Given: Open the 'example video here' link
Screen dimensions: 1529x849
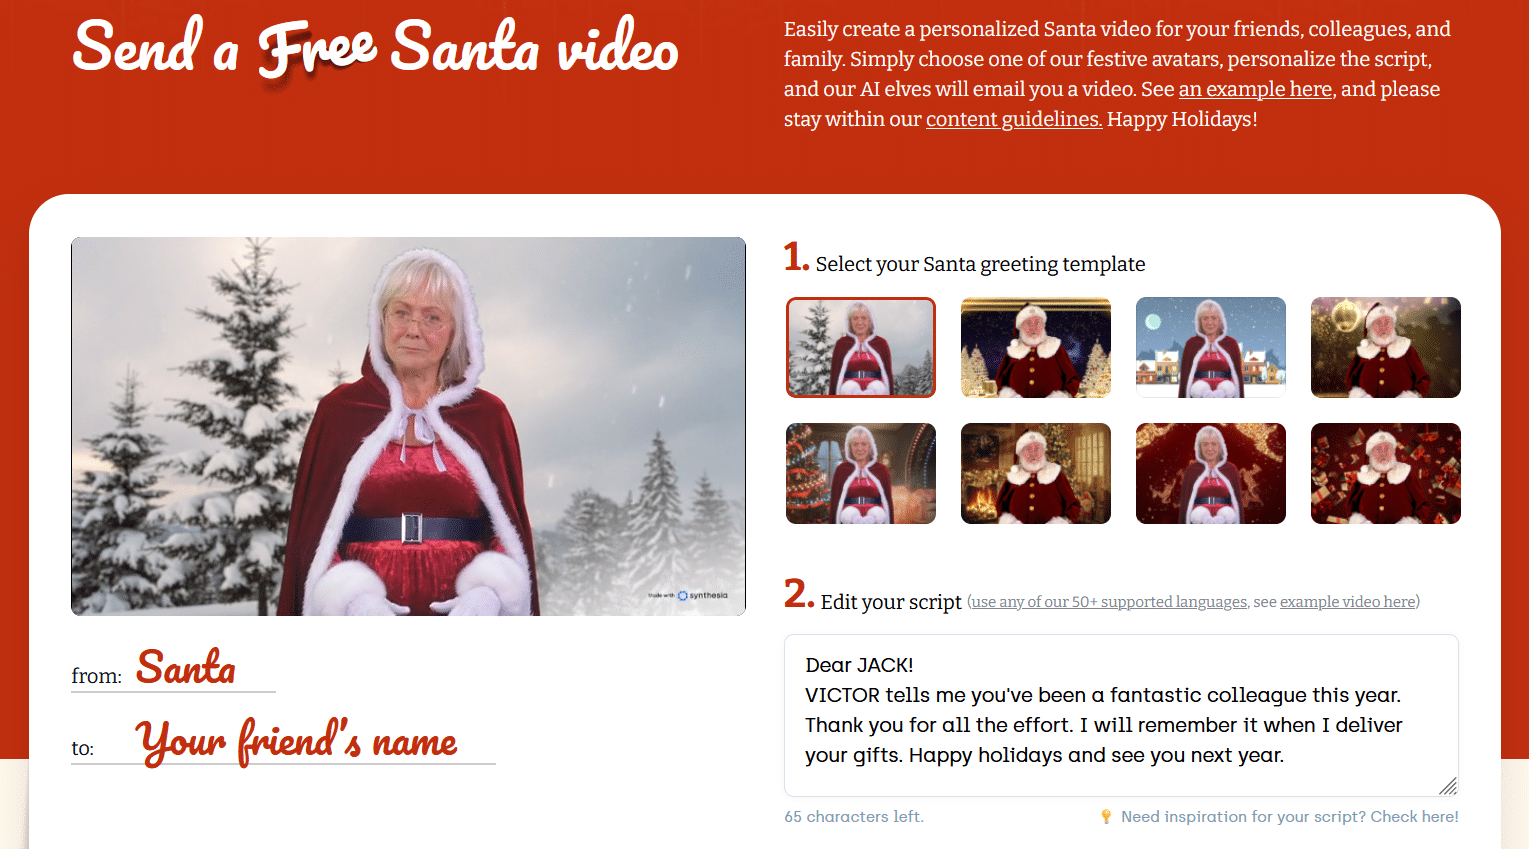Looking at the screenshot, I should pos(1348,602).
